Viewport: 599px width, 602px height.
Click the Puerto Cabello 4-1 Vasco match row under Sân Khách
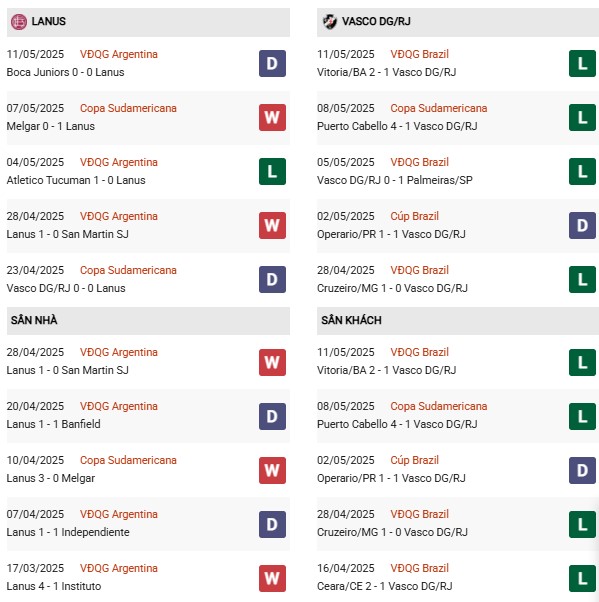point(458,416)
